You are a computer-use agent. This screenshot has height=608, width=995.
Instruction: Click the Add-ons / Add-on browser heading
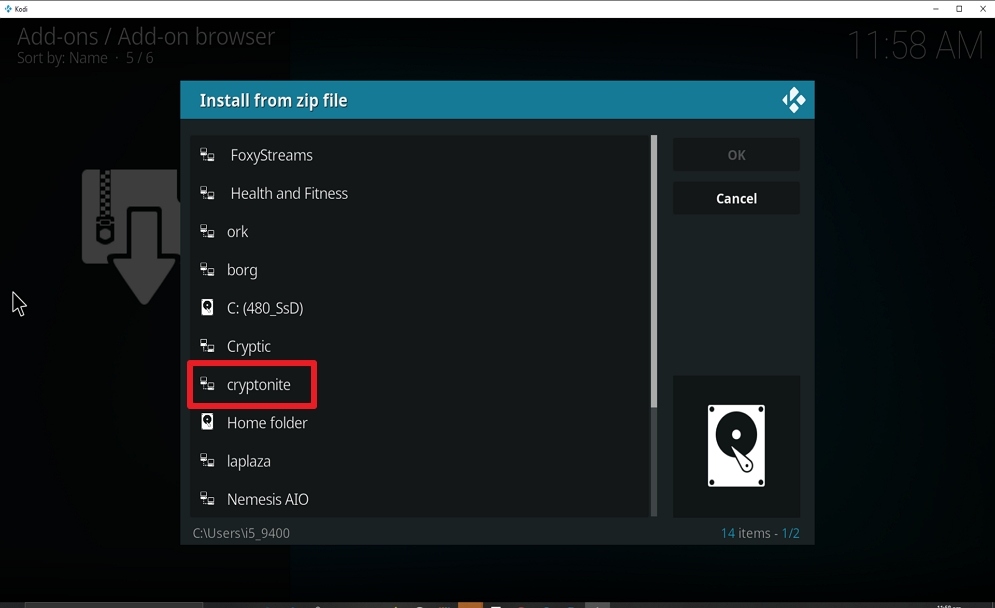pos(146,37)
